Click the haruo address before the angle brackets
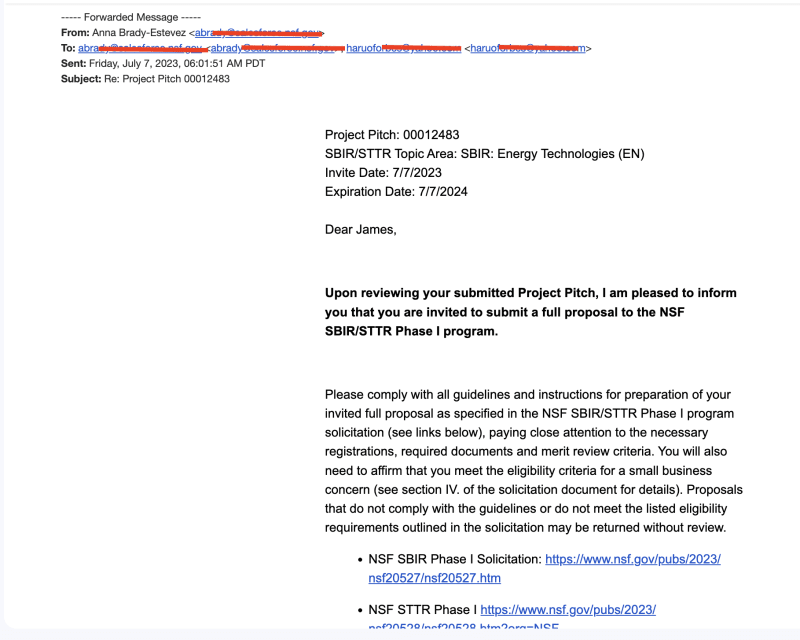Screen dimensions: 800x640 click(x=404, y=48)
